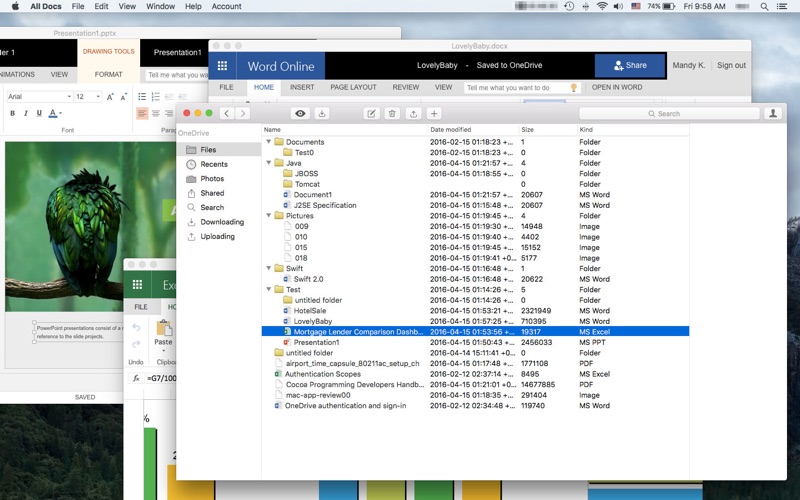Select Shared in OneDrive sidebar
The width and height of the screenshot is (800, 500).
click(x=218, y=193)
